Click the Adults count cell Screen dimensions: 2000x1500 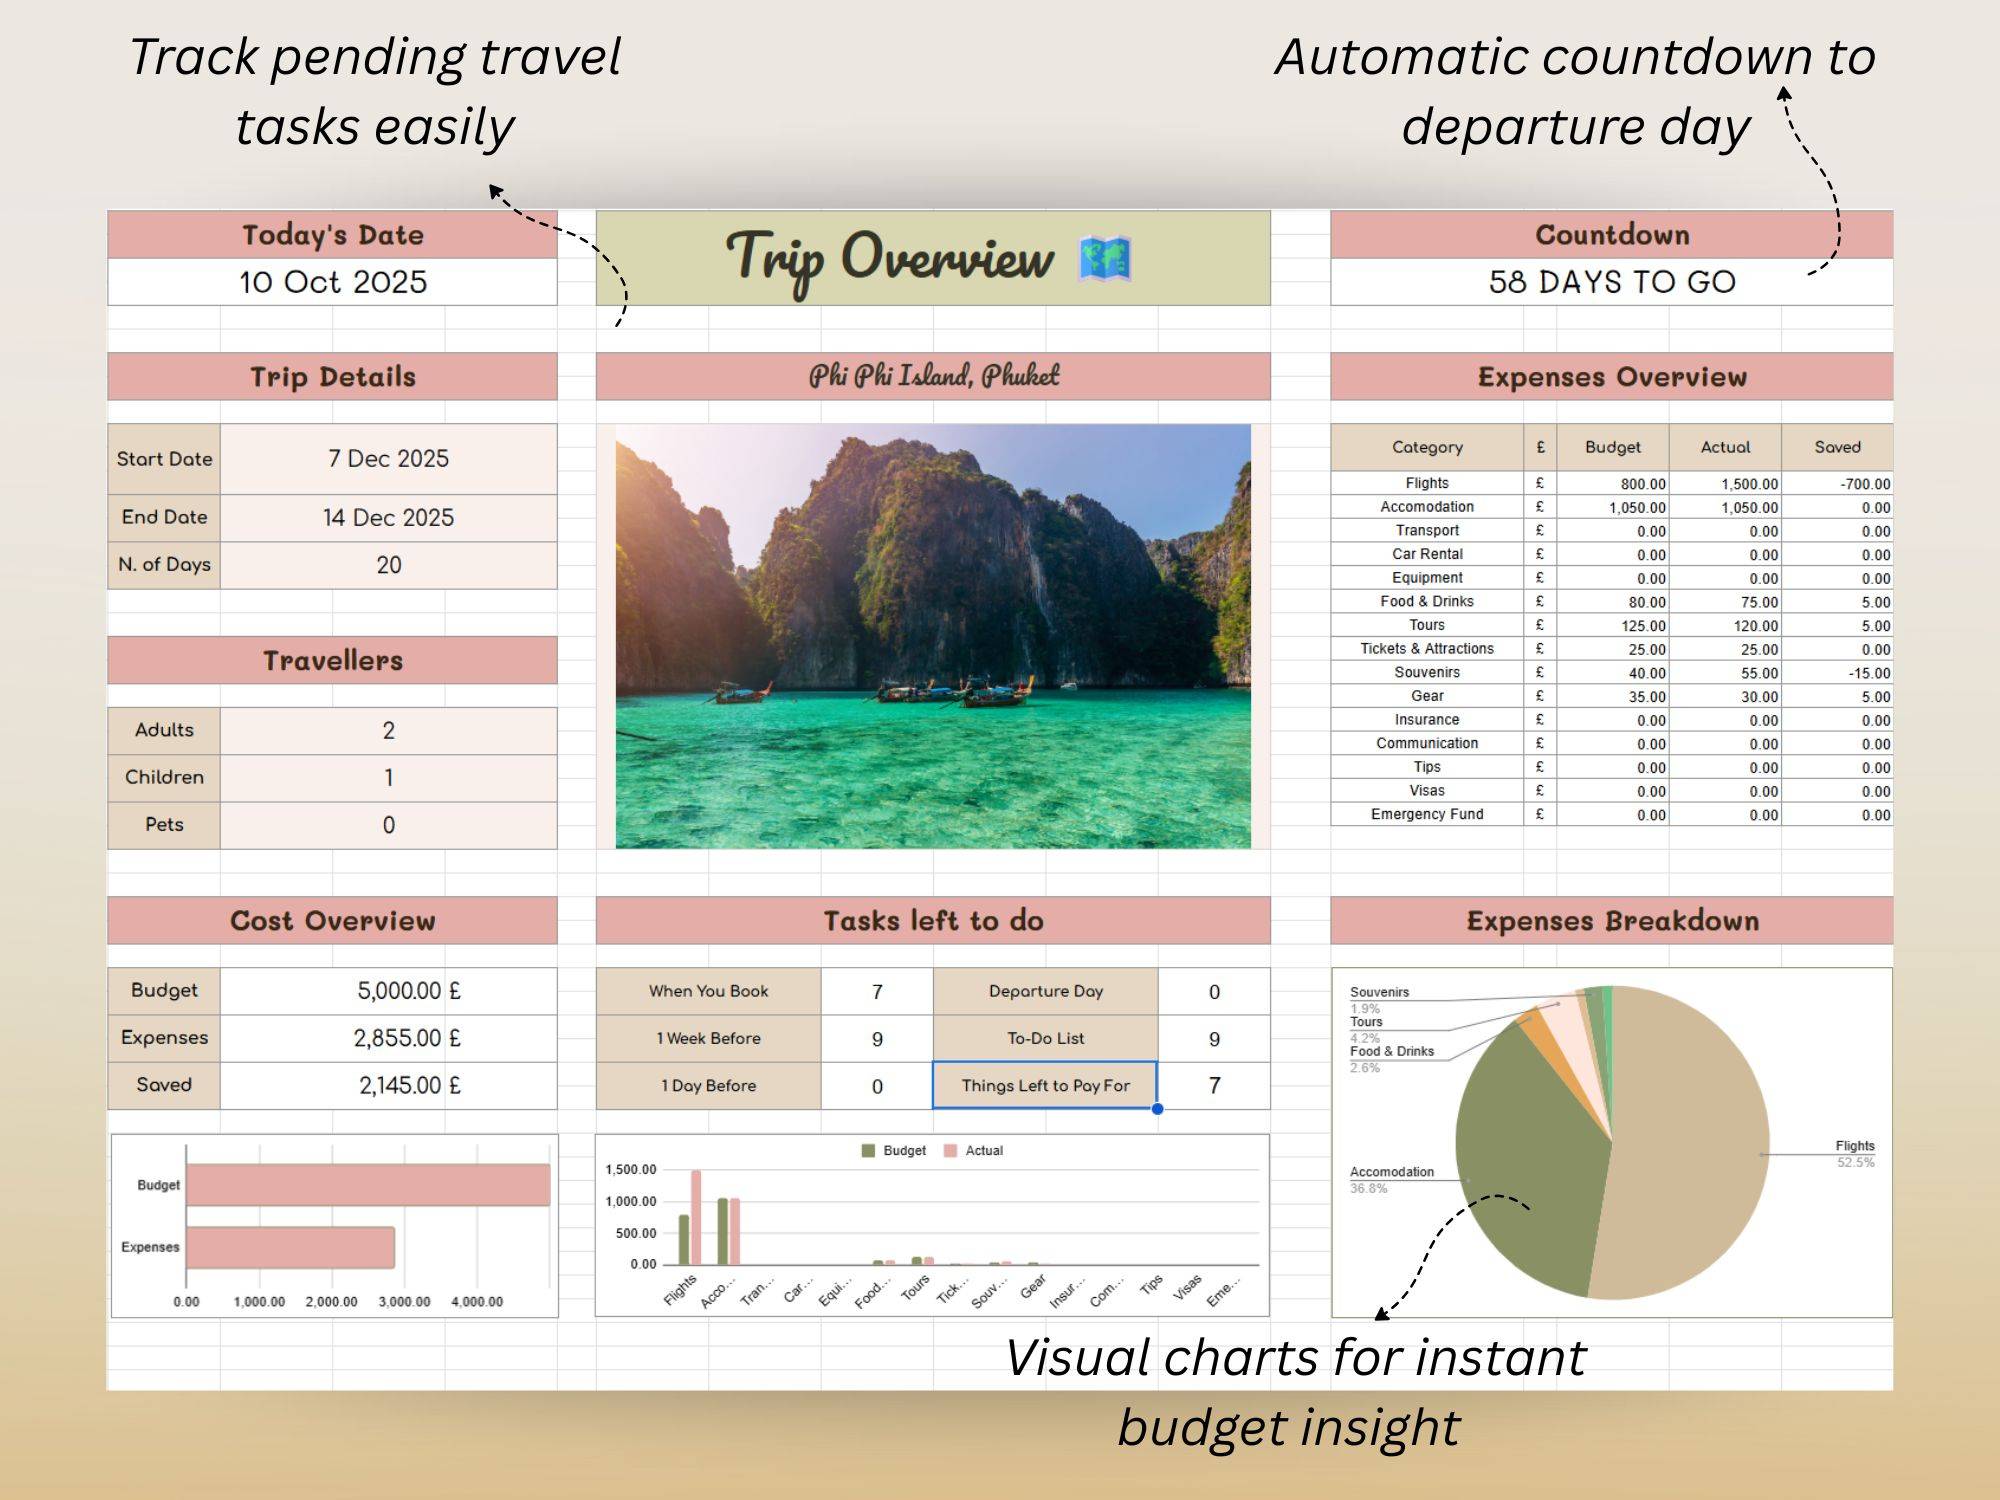tap(388, 731)
